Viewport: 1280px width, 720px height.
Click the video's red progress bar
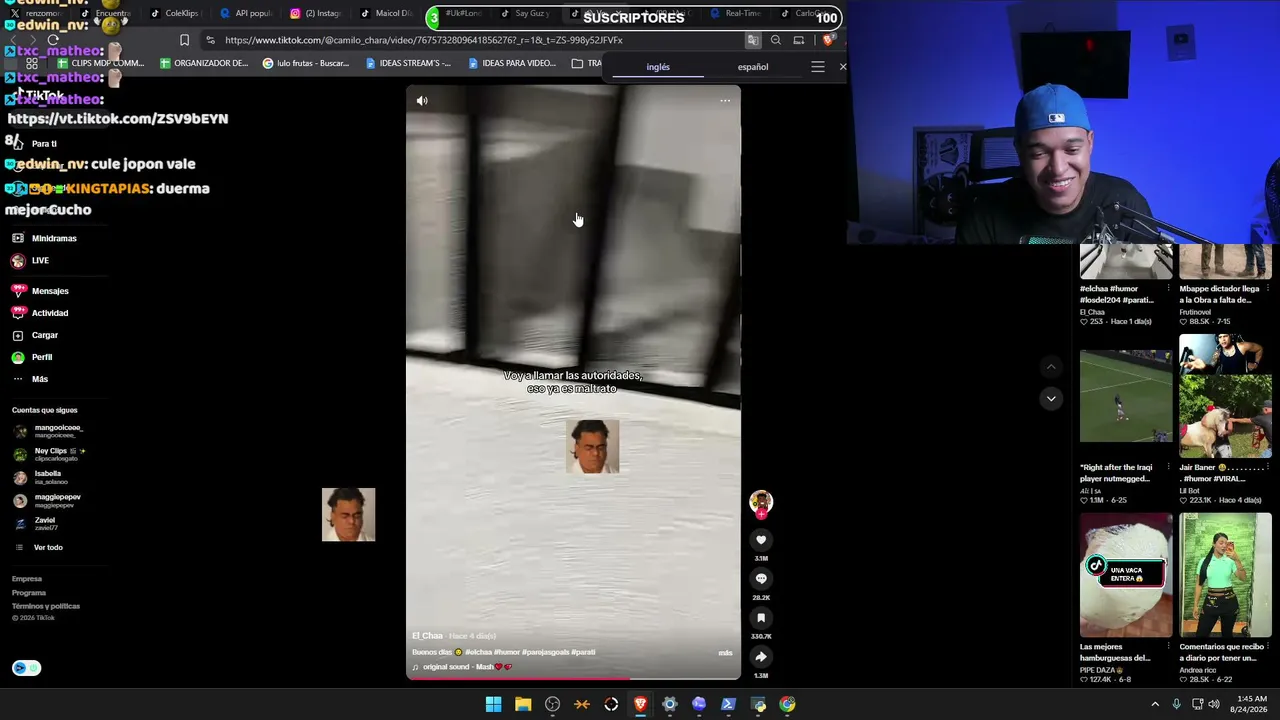tap(517, 679)
